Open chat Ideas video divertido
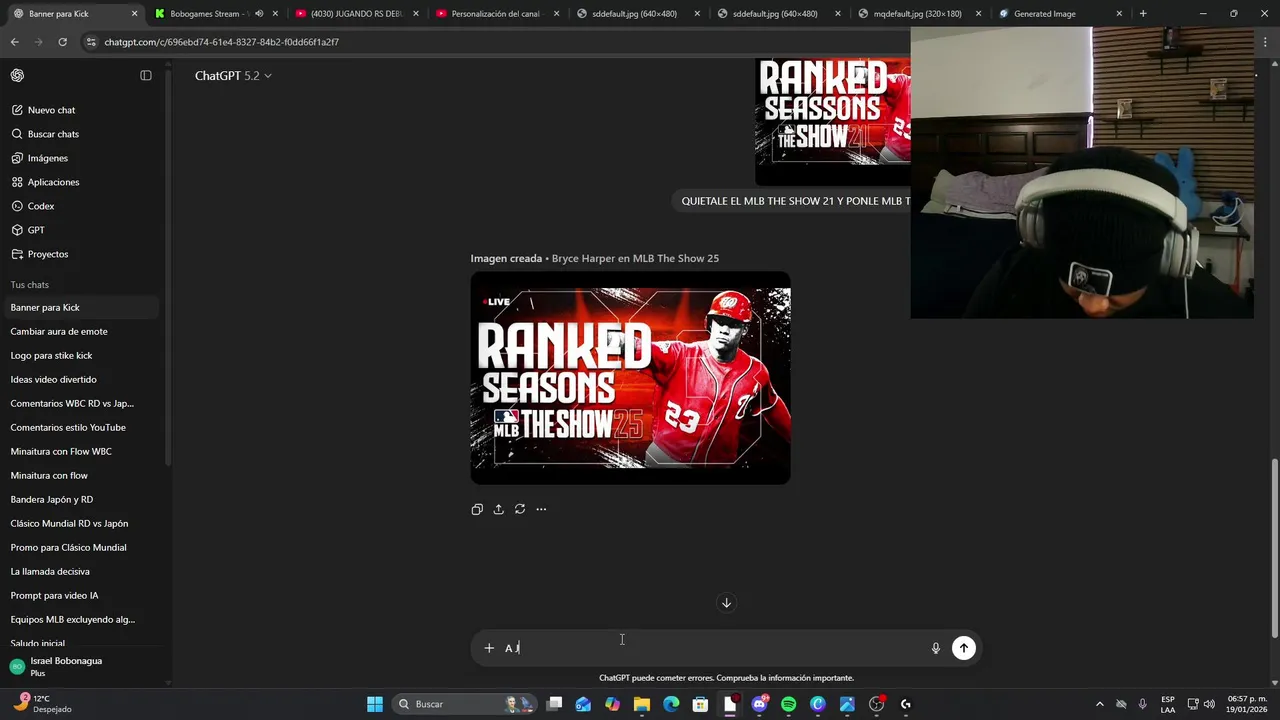Screen dimensions: 1280x720 tap(81, 379)
